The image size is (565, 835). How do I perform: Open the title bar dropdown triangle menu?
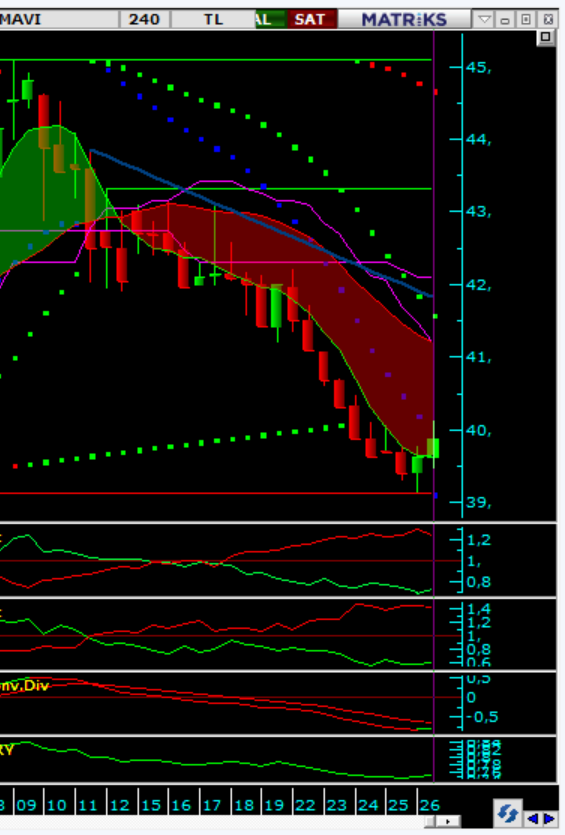click(484, 20)
